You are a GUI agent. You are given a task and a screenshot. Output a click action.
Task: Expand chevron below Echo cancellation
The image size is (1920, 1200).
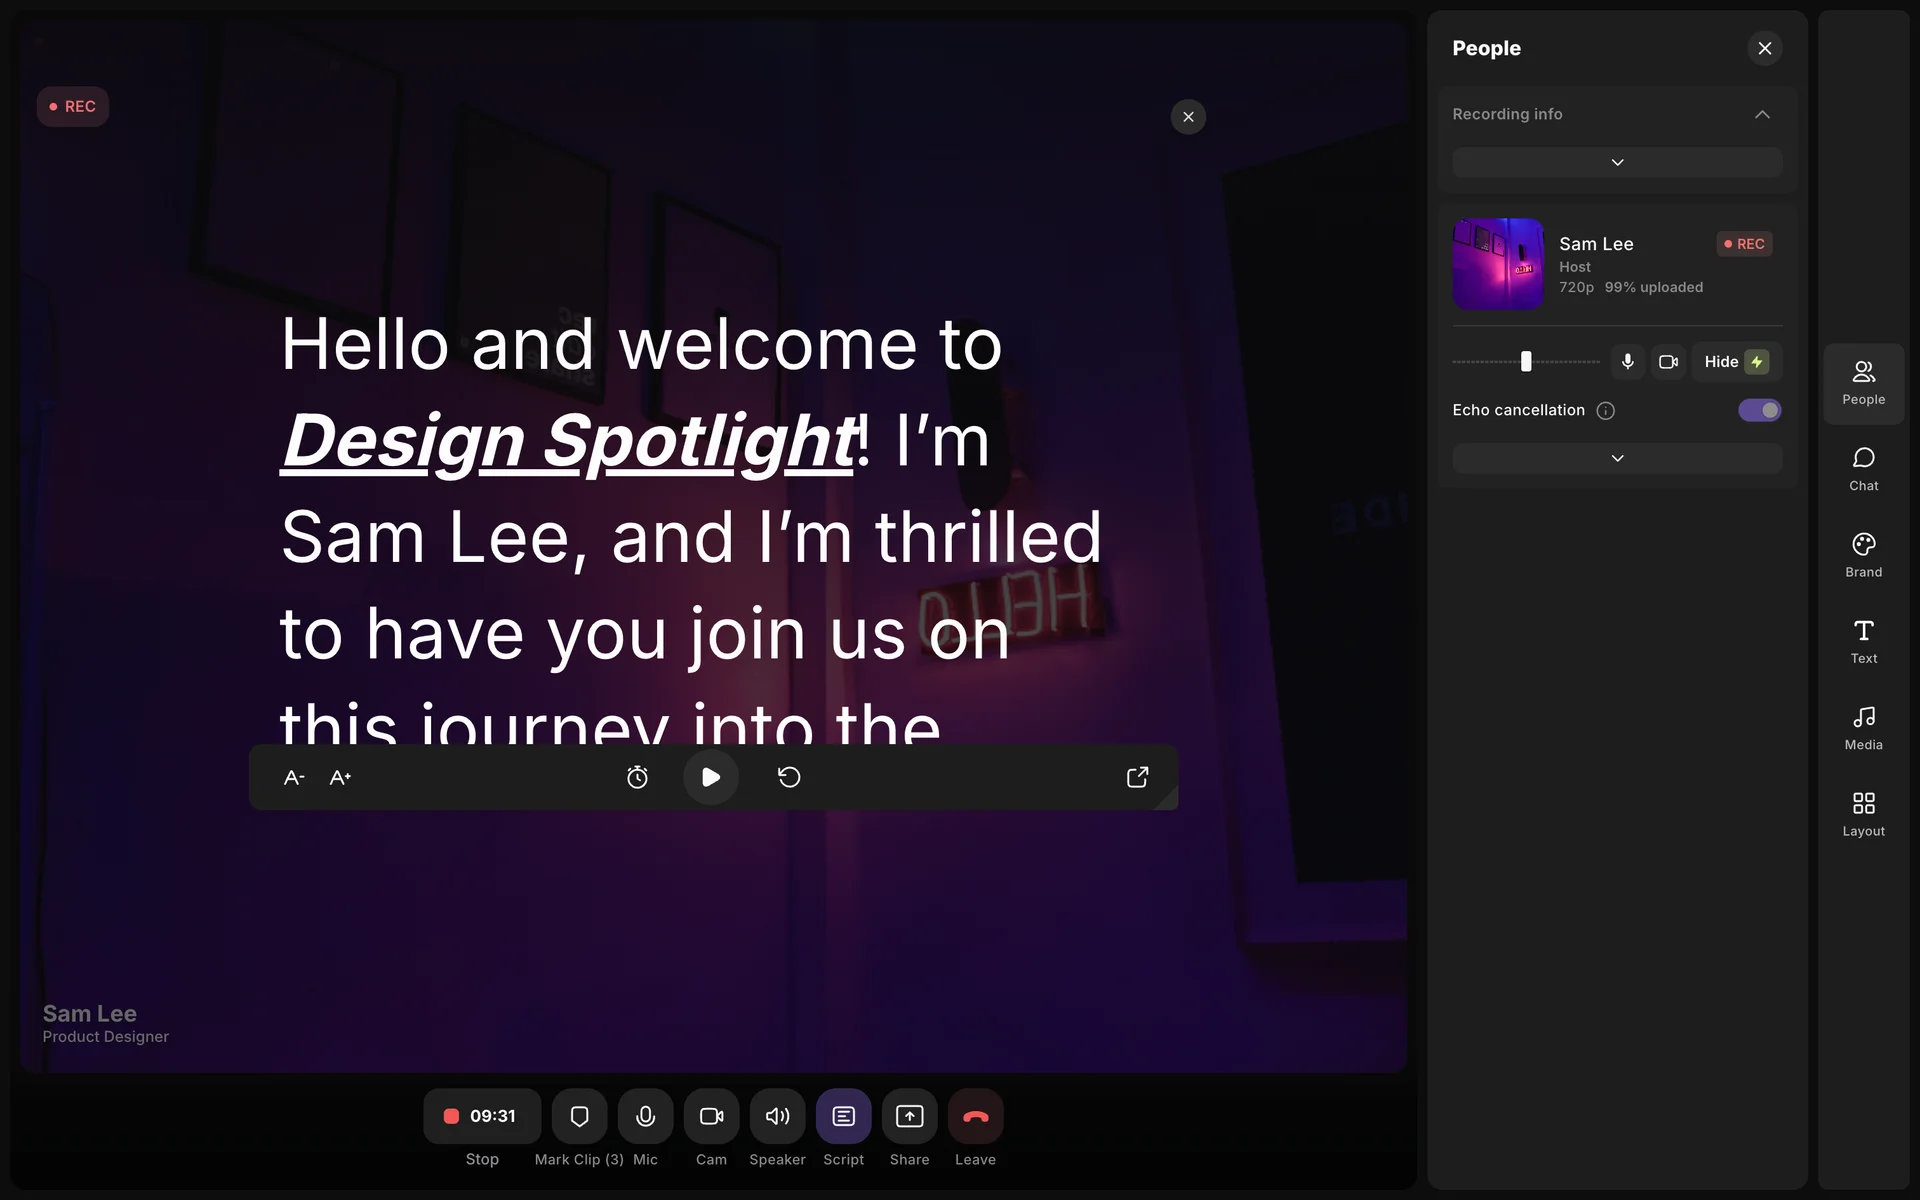point(1617,458)
